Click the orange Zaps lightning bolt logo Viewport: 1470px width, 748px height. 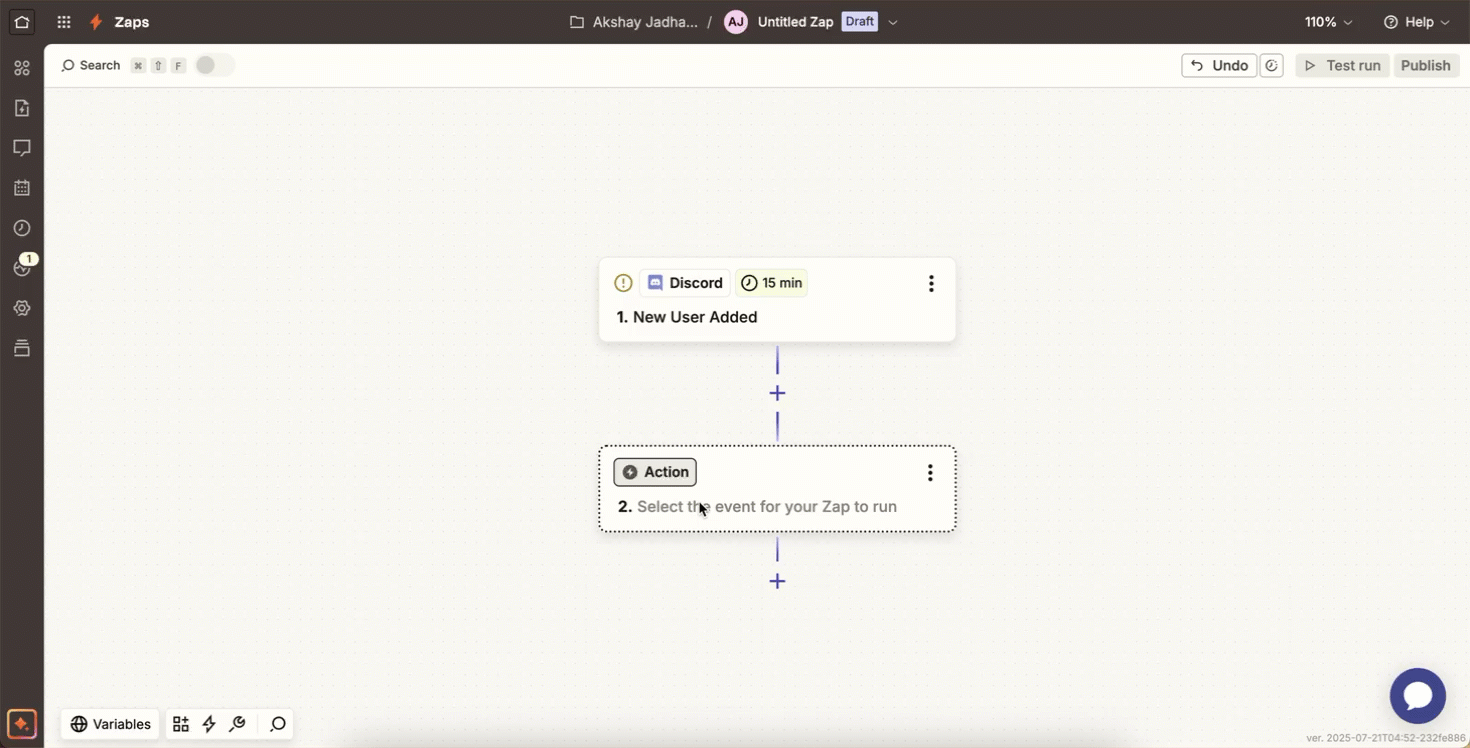click(96, 22)
